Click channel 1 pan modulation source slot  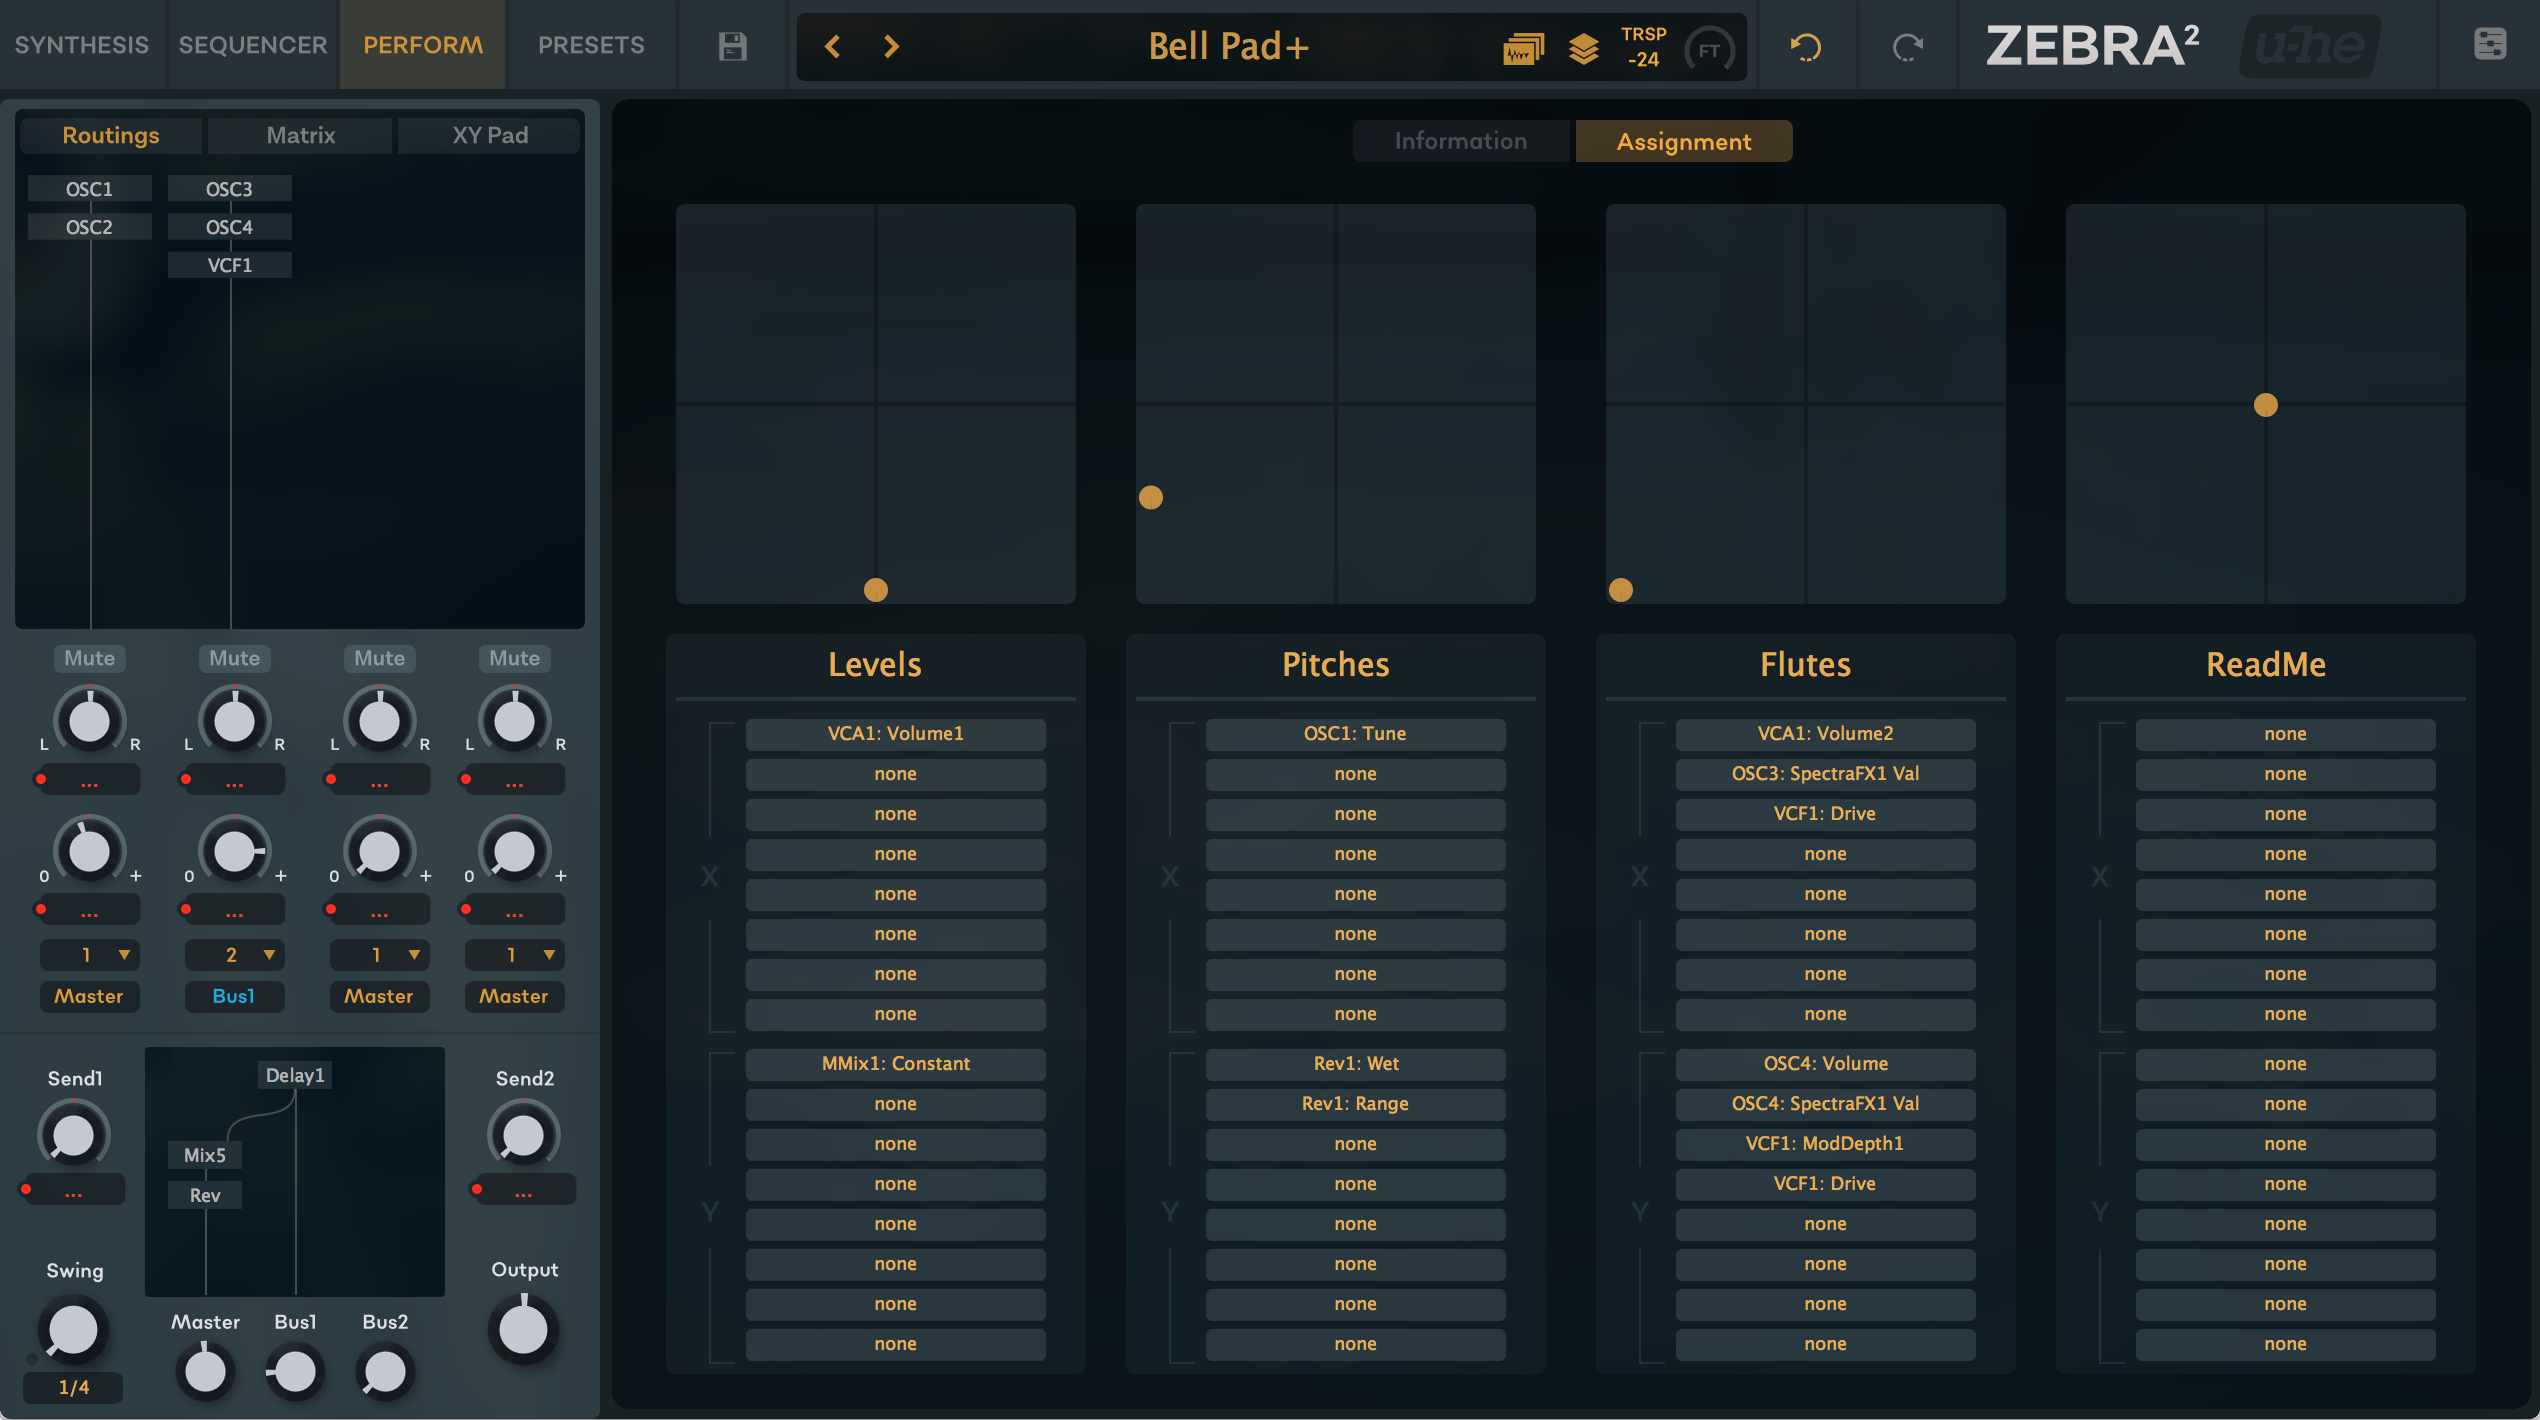click(x=90, y=780)
